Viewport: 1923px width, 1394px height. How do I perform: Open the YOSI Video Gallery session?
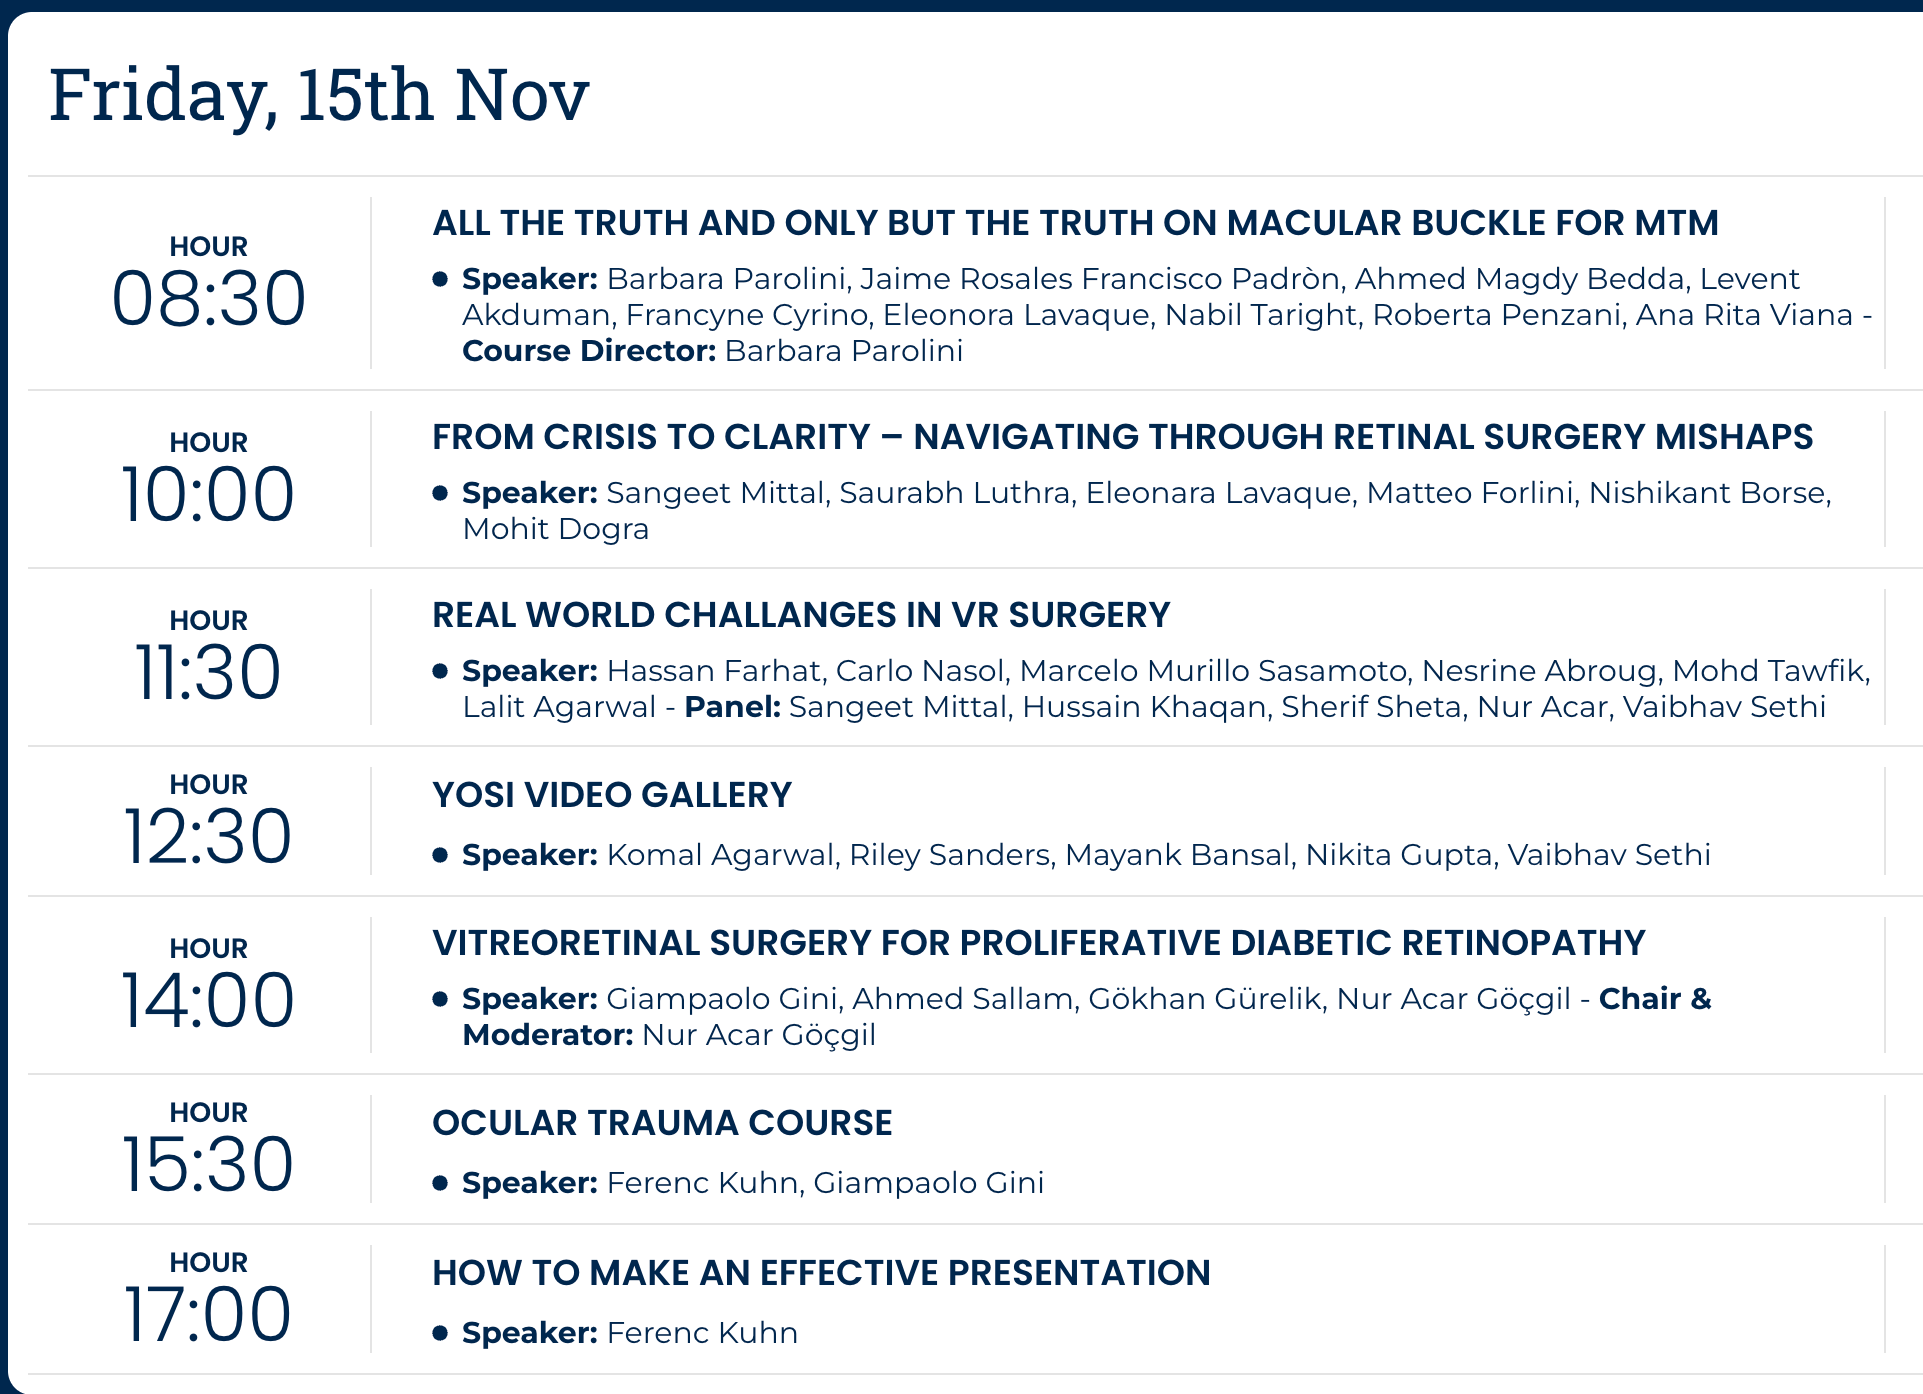tap(612, 795)
